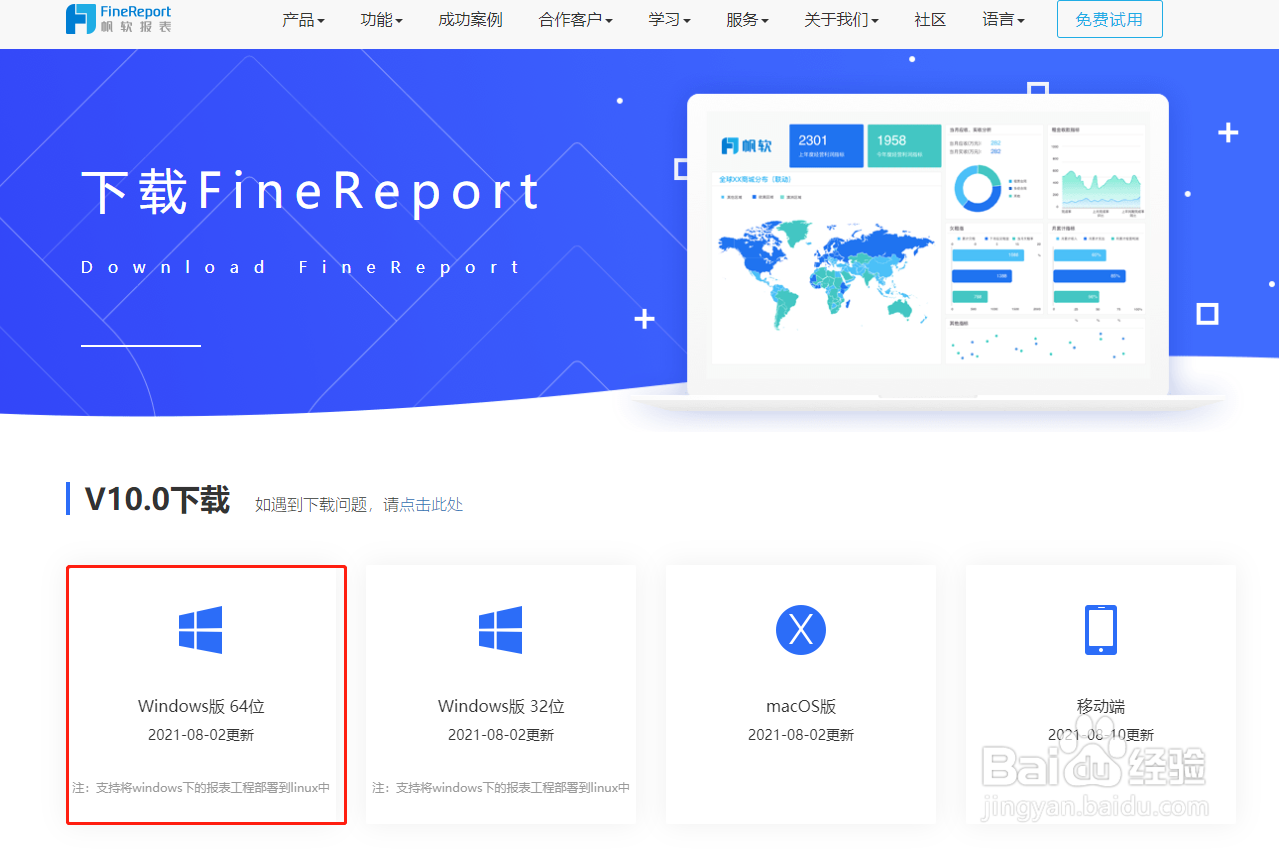Select 移动端 download label

(x=1101, y=706)
